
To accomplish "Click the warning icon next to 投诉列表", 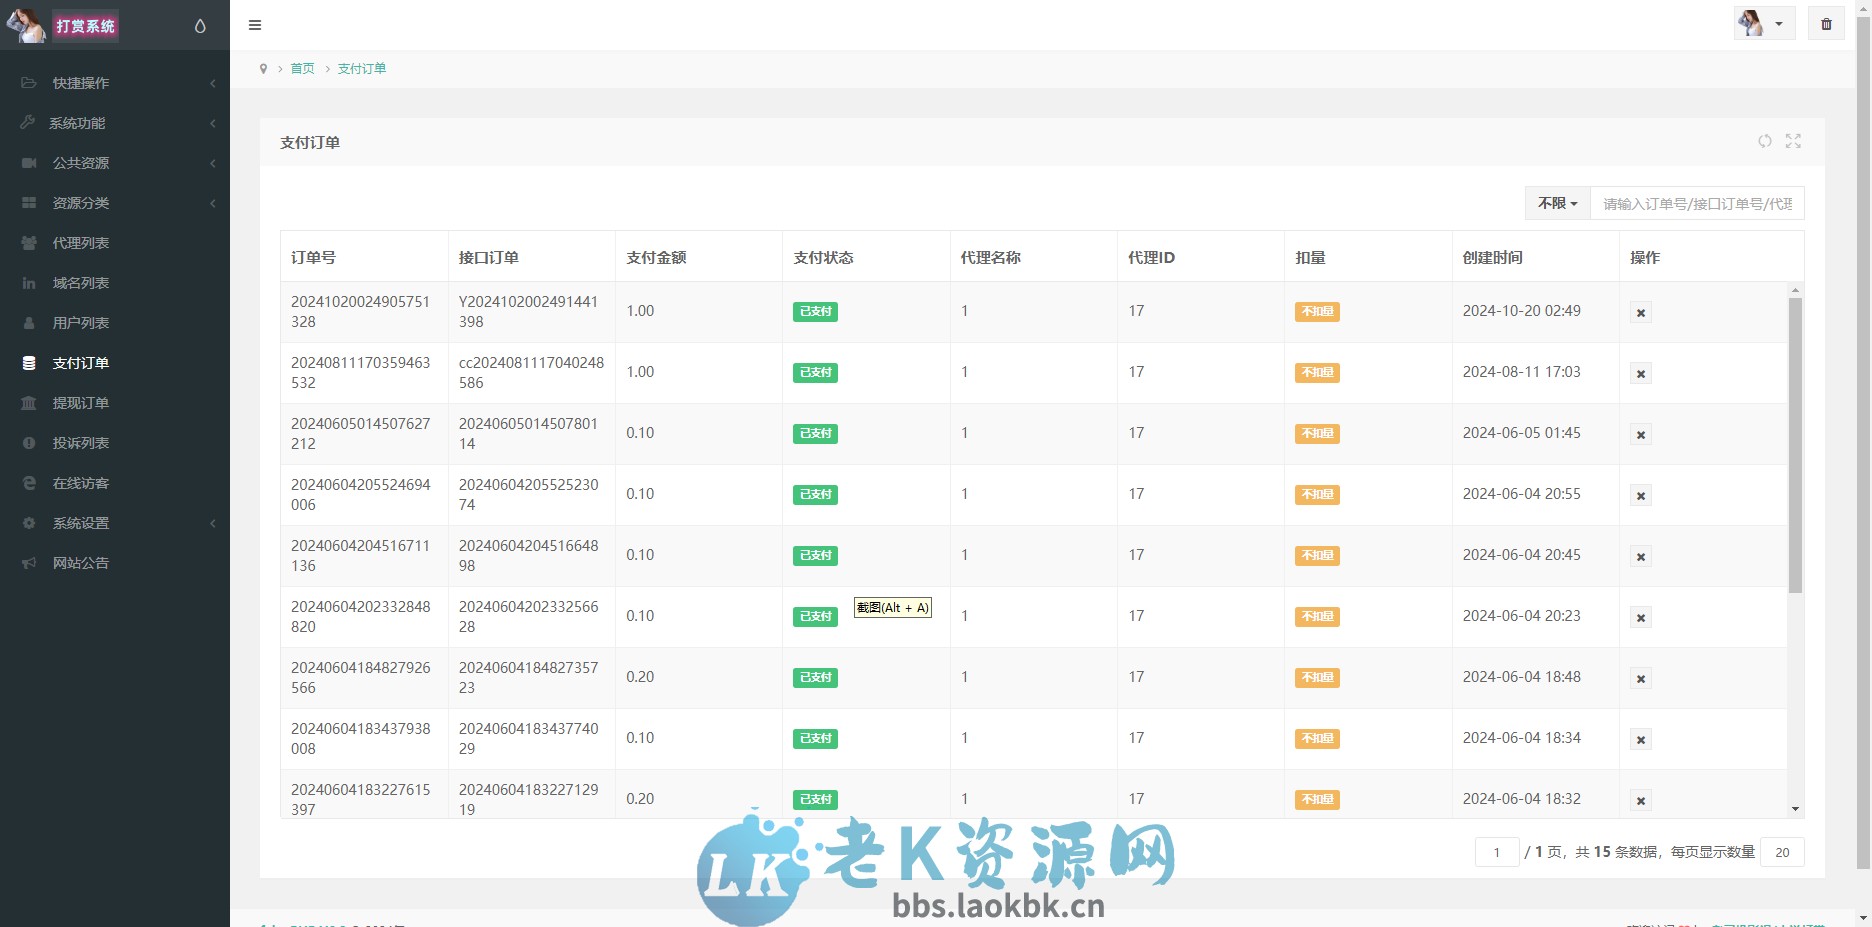I will pyautogui.click(x=28, y=443).
